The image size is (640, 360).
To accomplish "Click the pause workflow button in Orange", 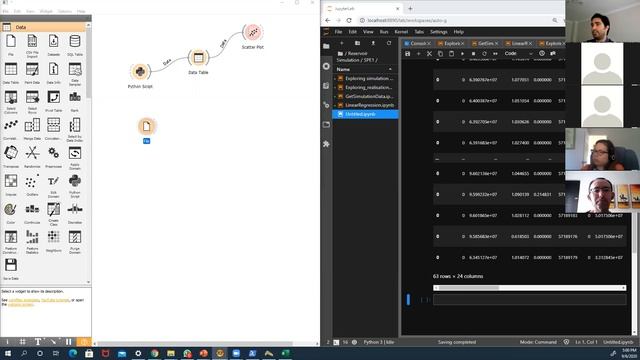I will pos(68,342).
